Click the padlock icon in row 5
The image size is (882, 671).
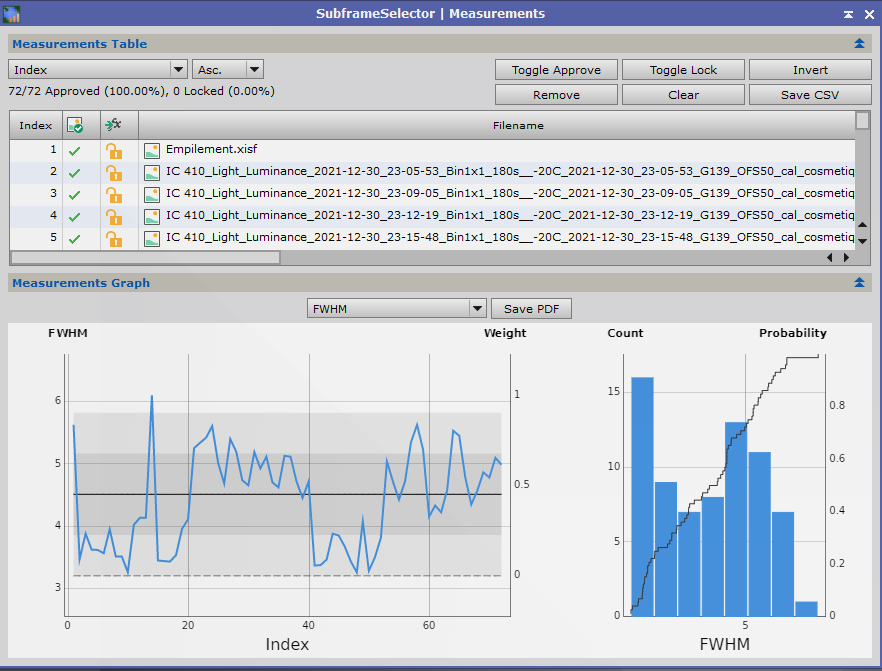114,238
